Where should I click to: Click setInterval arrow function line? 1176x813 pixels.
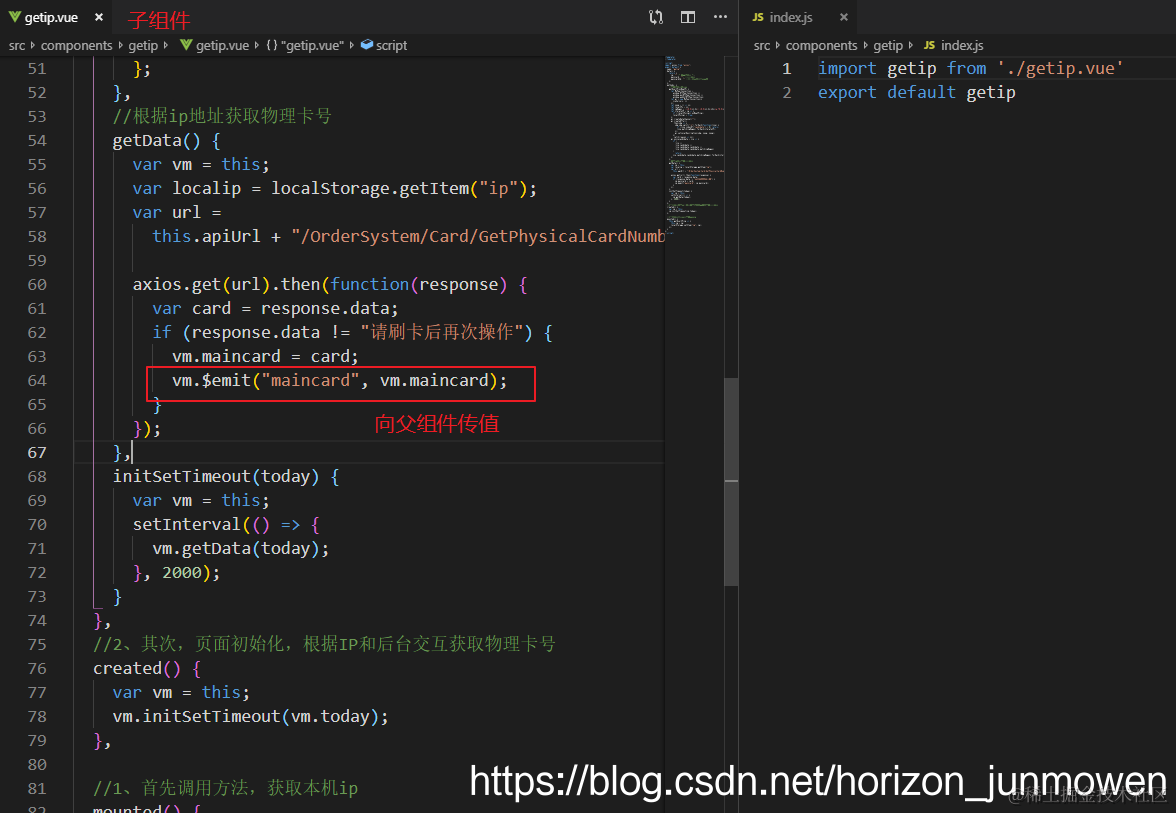tap(226, 524)
